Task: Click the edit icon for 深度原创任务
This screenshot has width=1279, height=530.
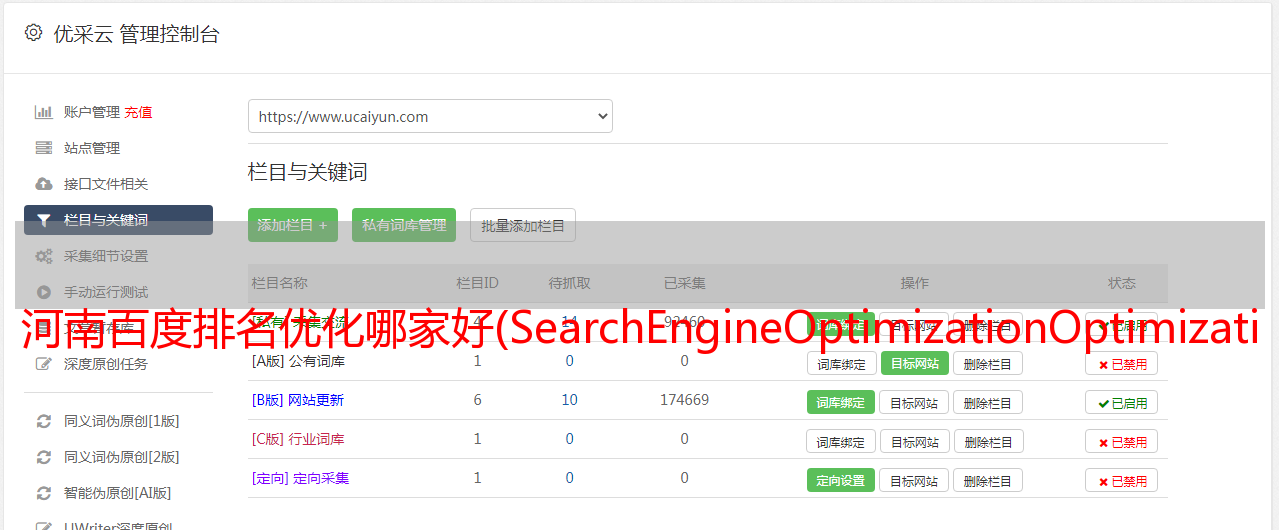Action: [43, 364]
